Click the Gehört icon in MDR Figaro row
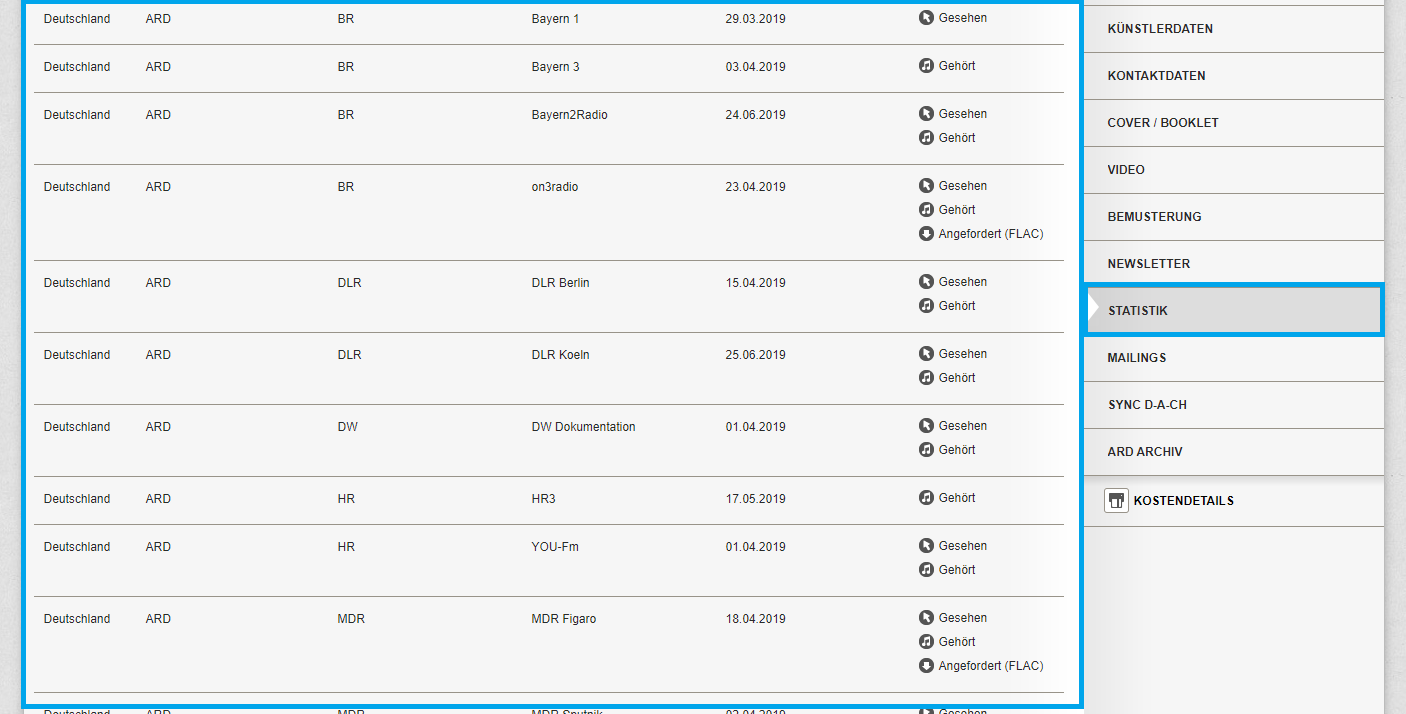 pyautogui.click(x=926, y=642)
